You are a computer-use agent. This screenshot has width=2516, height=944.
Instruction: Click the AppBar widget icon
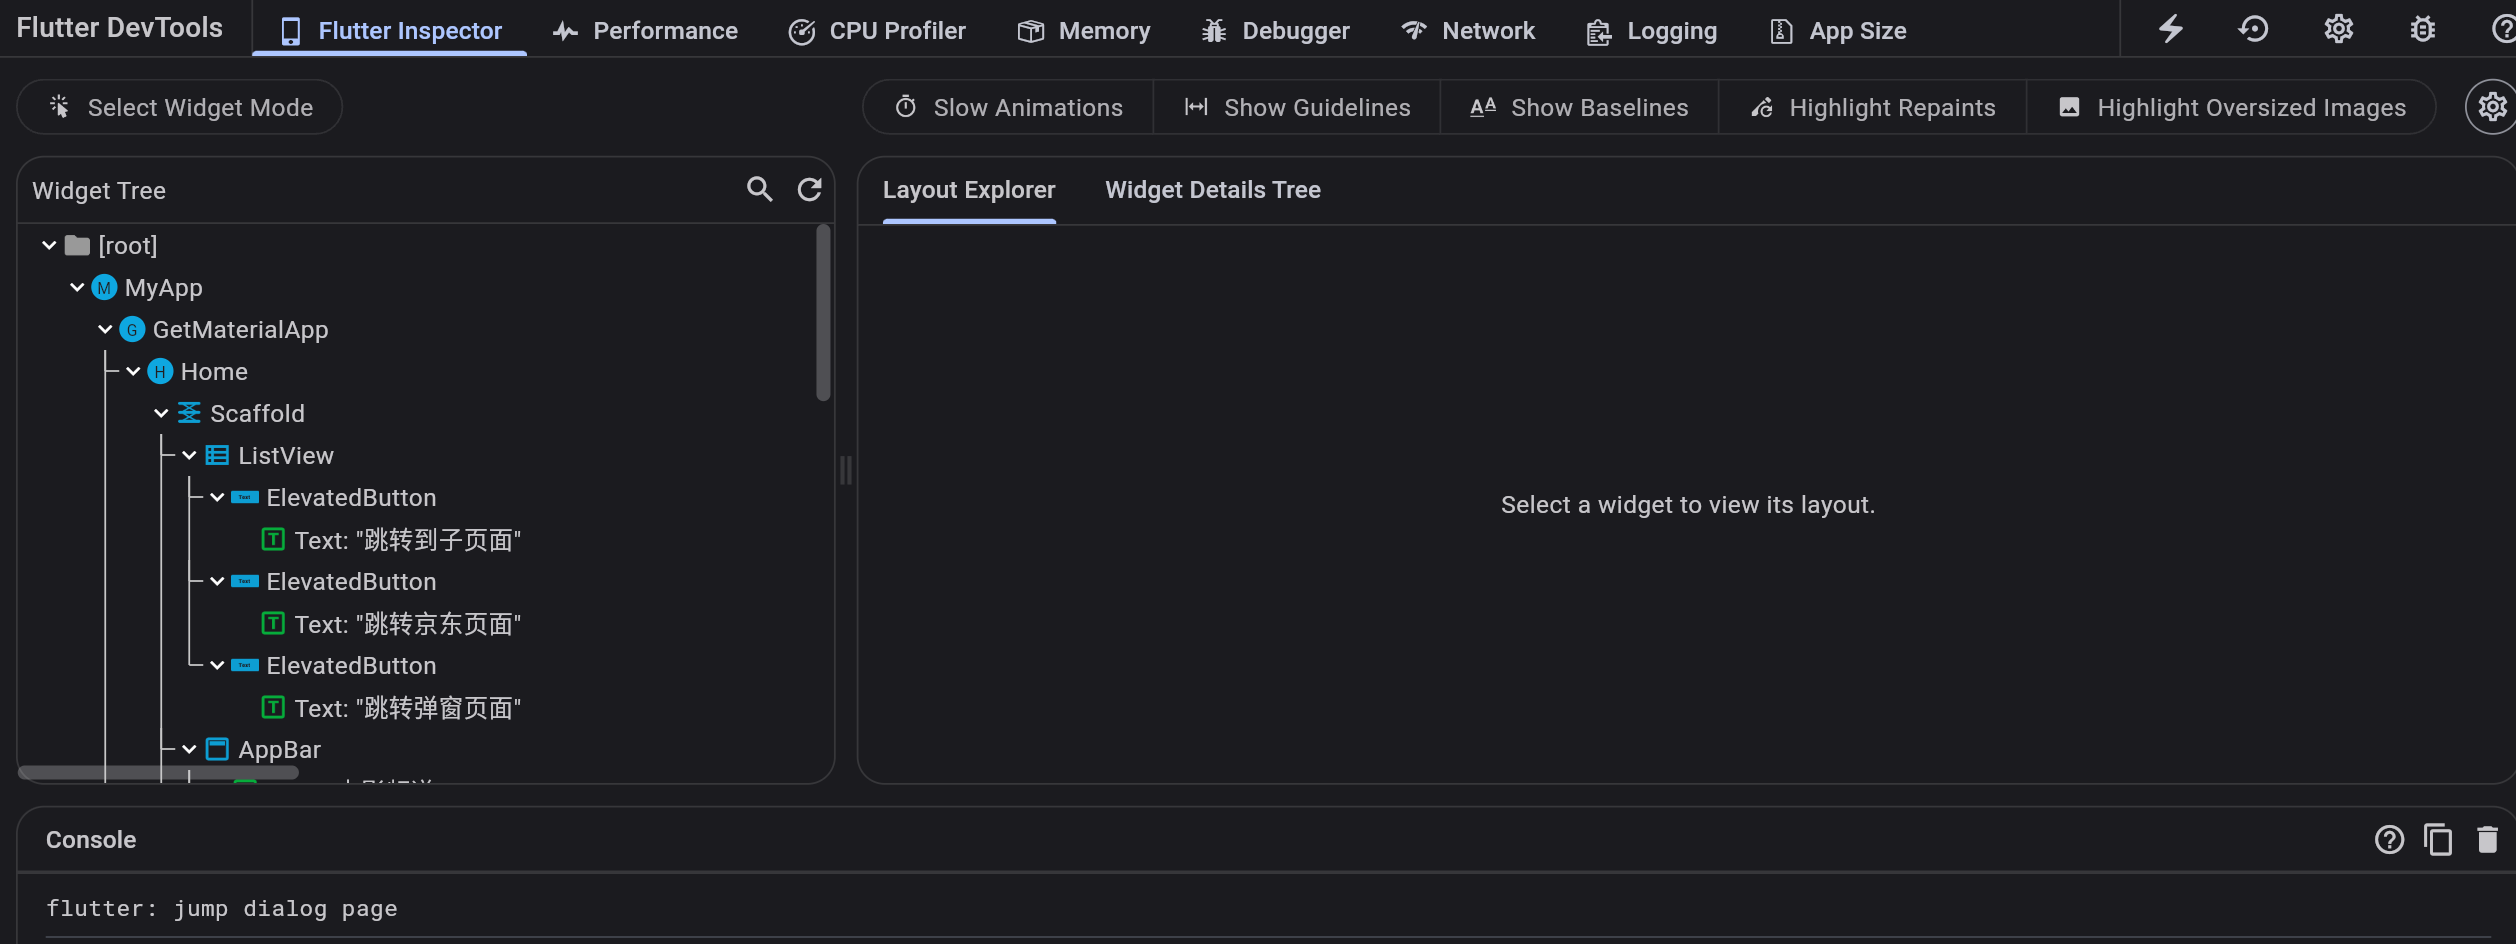tap(217, 749)
